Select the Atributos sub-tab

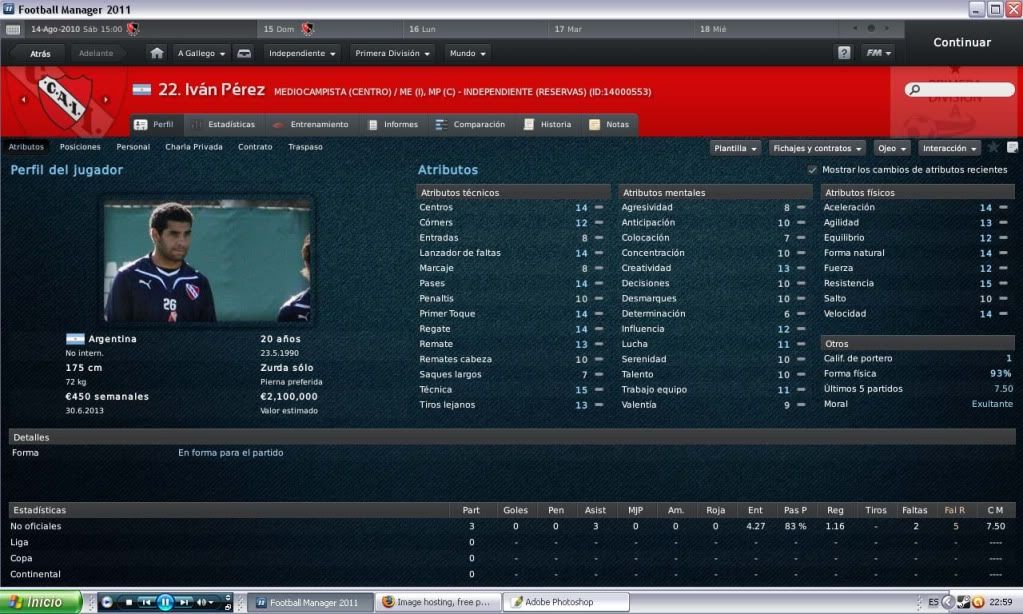26,147
